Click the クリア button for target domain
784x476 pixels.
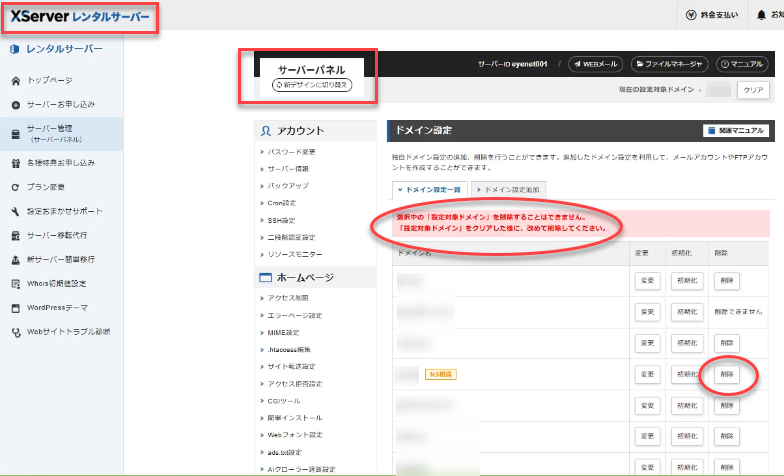753,90
